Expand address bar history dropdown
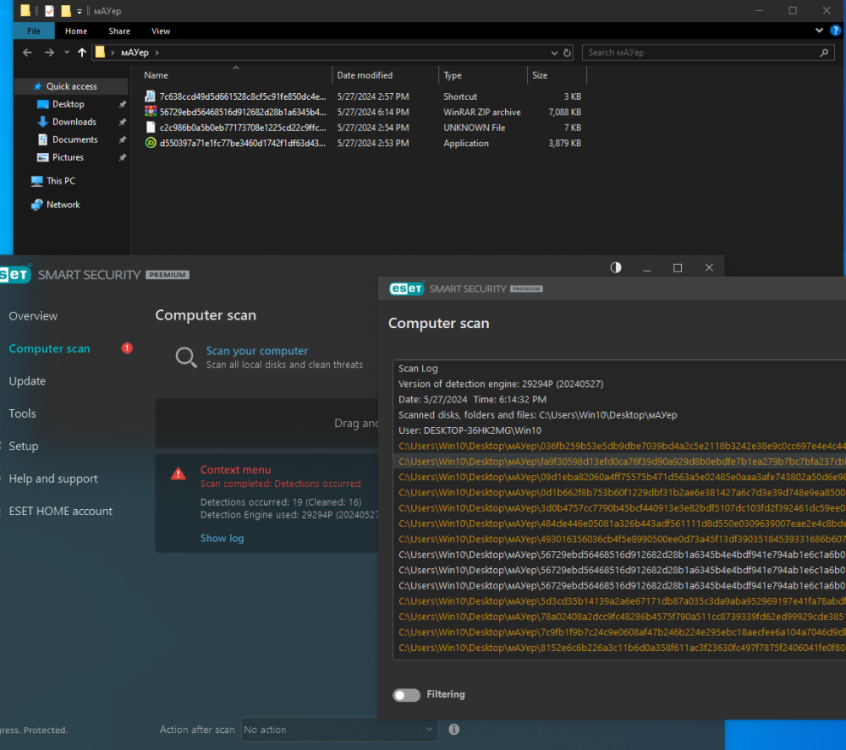Viewport: 846px width, 750px height. pyautogui.click(x=554, y=53)
